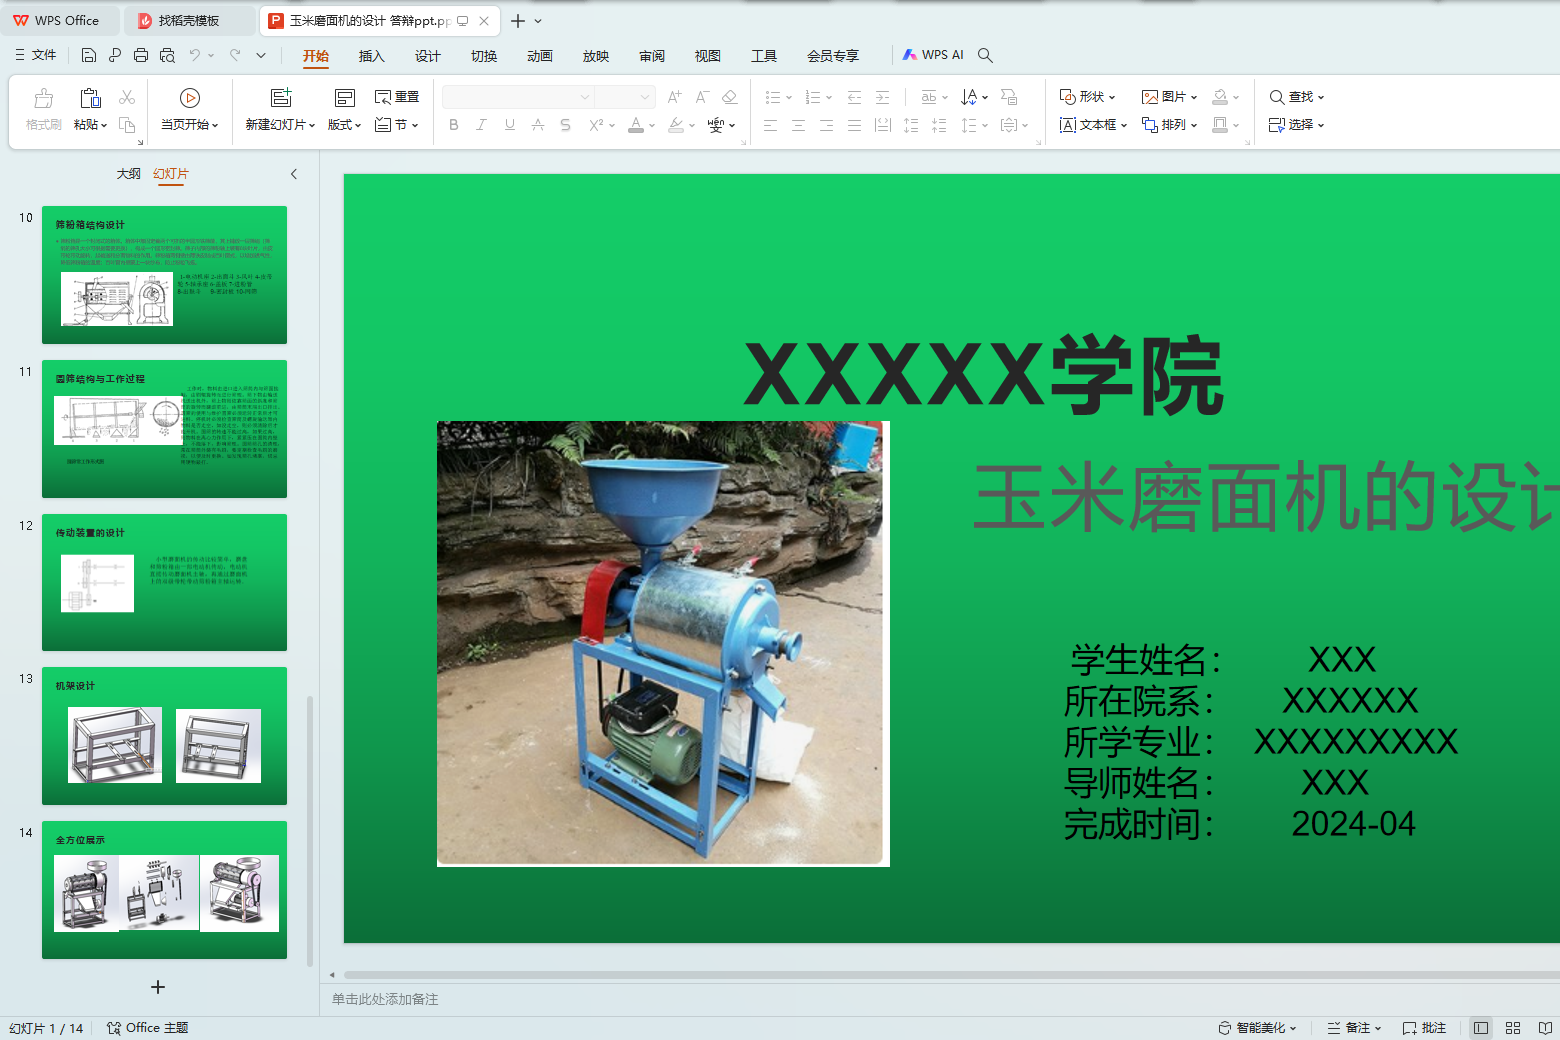Click the add comment (批注) button
The height and width of the screenshot is (1040, 1560).
pyautogui.click(x=1424, y=1028)
